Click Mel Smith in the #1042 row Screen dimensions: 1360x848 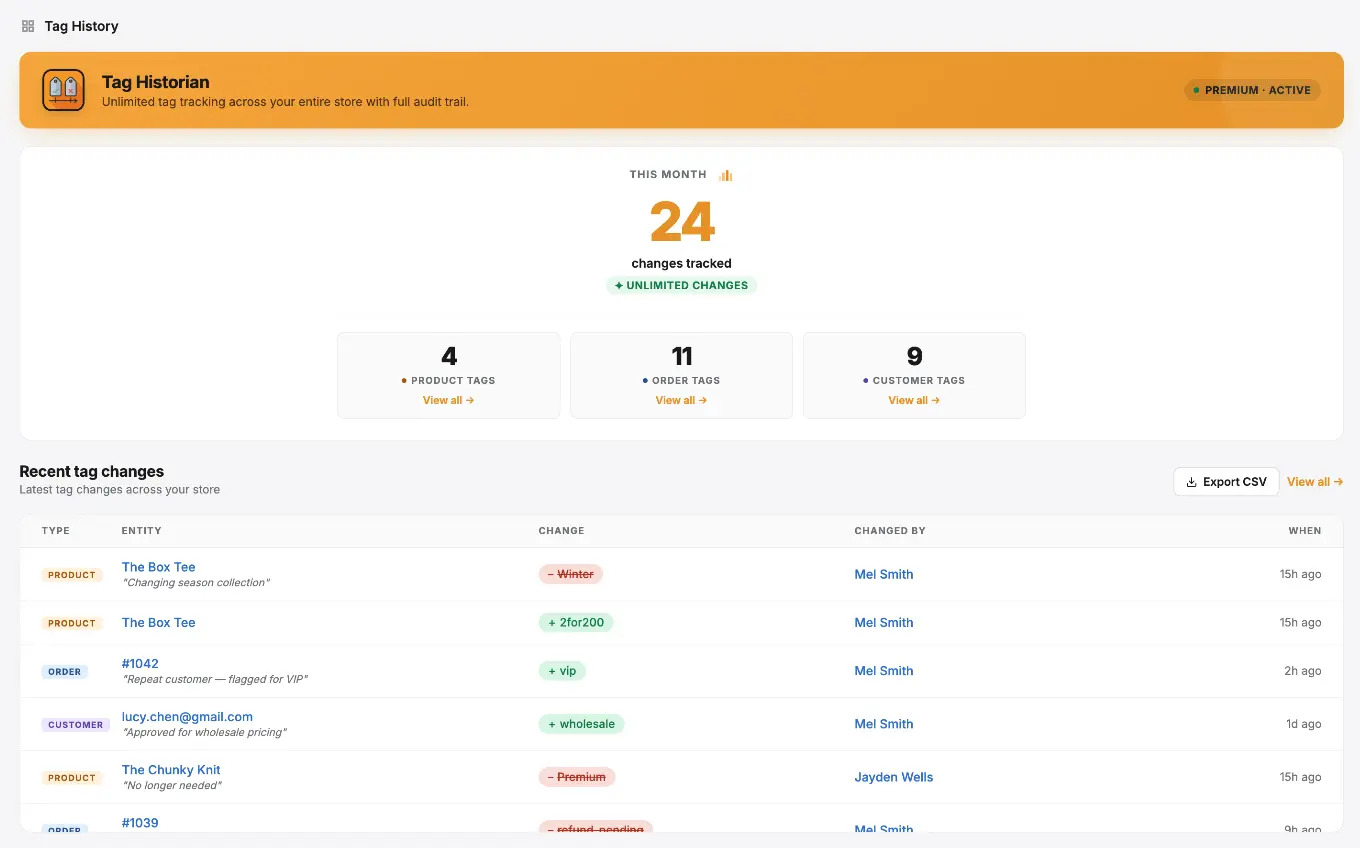pyautogui.click(x=884, y=671)
